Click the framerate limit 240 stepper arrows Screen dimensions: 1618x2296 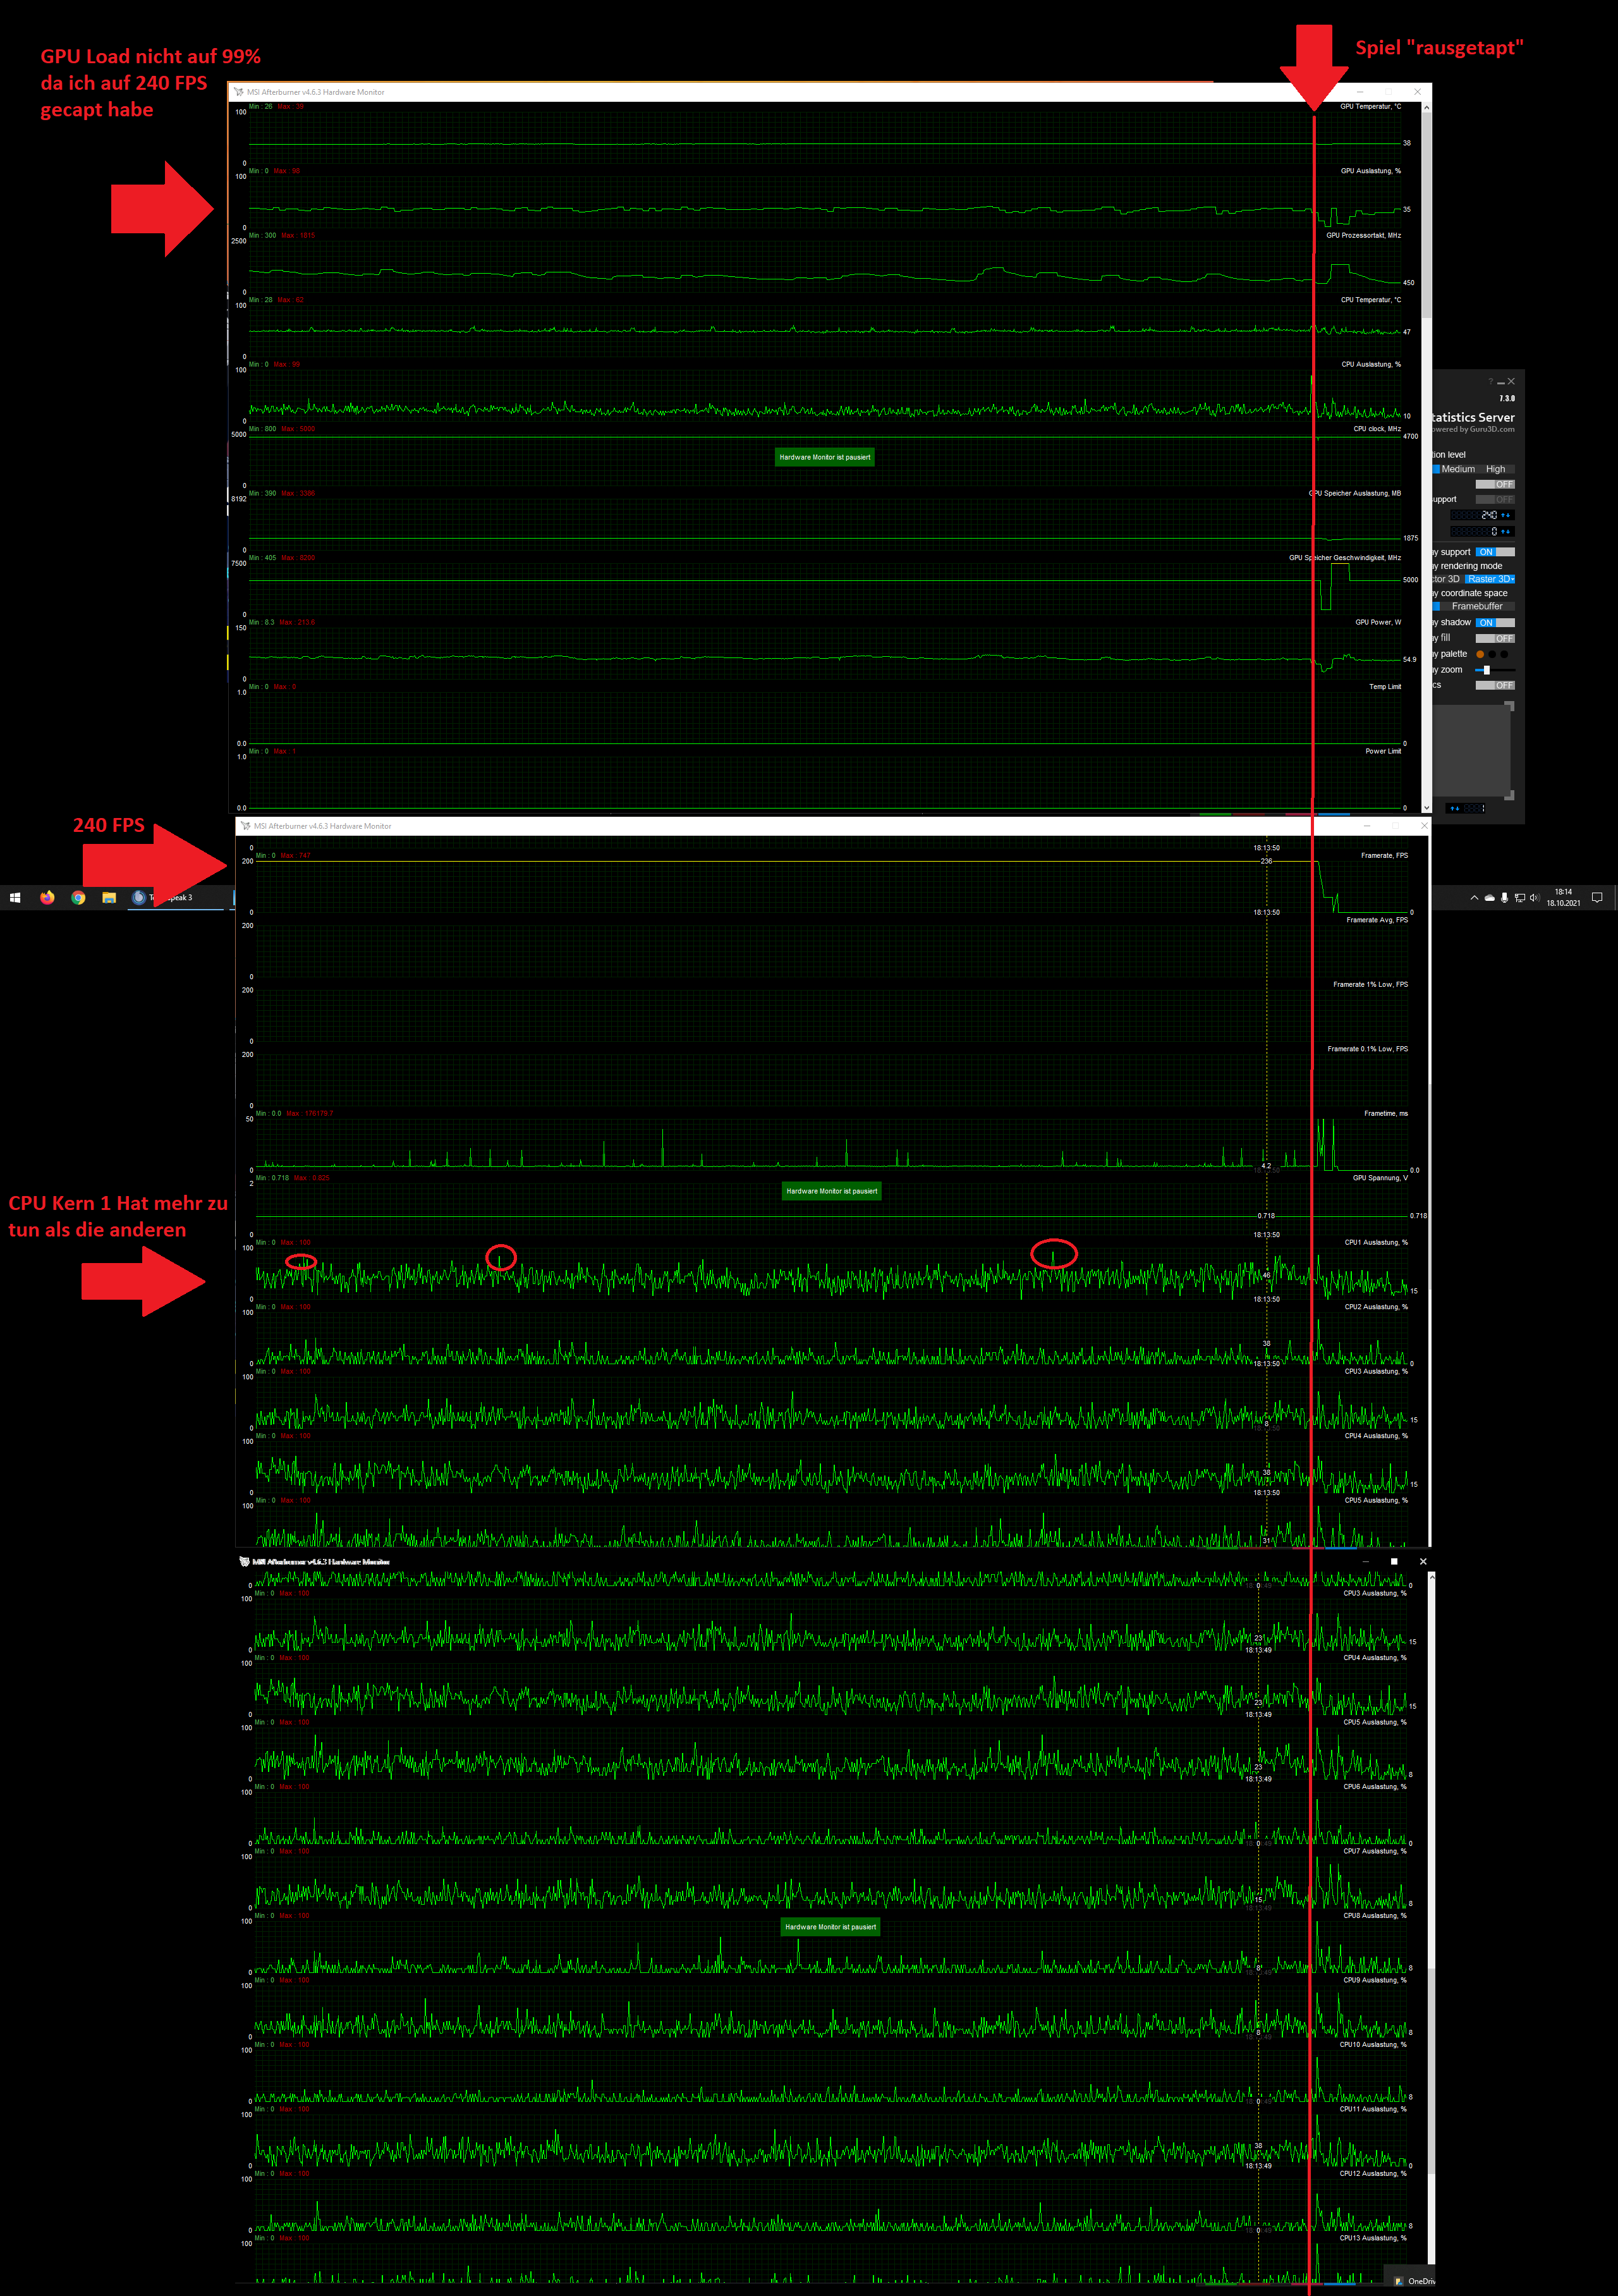click(x=1506, y=515)
